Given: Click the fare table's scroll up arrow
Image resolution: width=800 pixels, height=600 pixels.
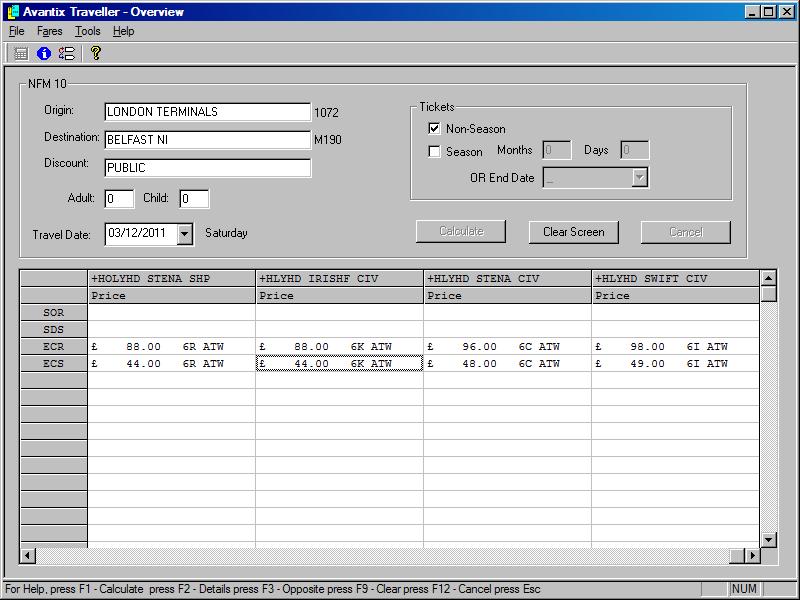Looking at the screenshot, I should 768,278.
